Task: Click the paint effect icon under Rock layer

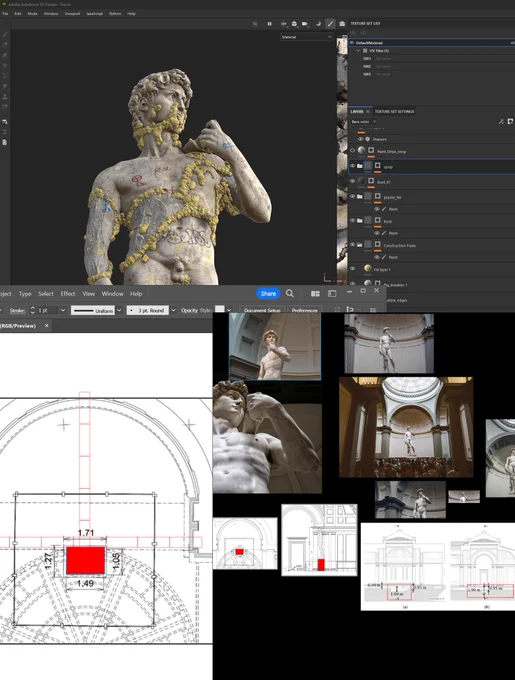Action: 384,233
